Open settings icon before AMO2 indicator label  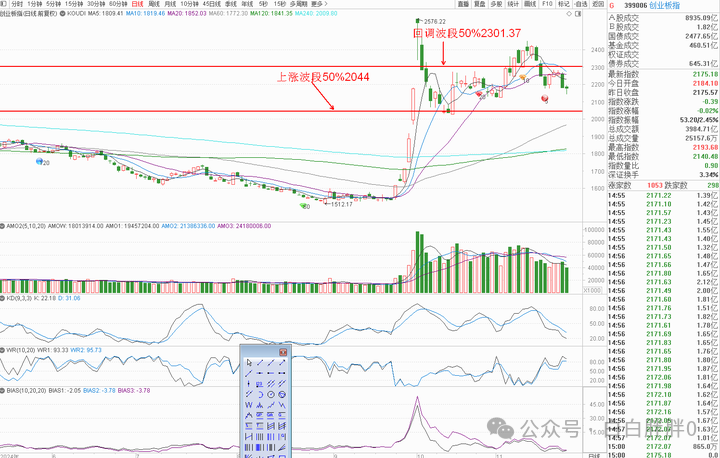coord(2,226)
